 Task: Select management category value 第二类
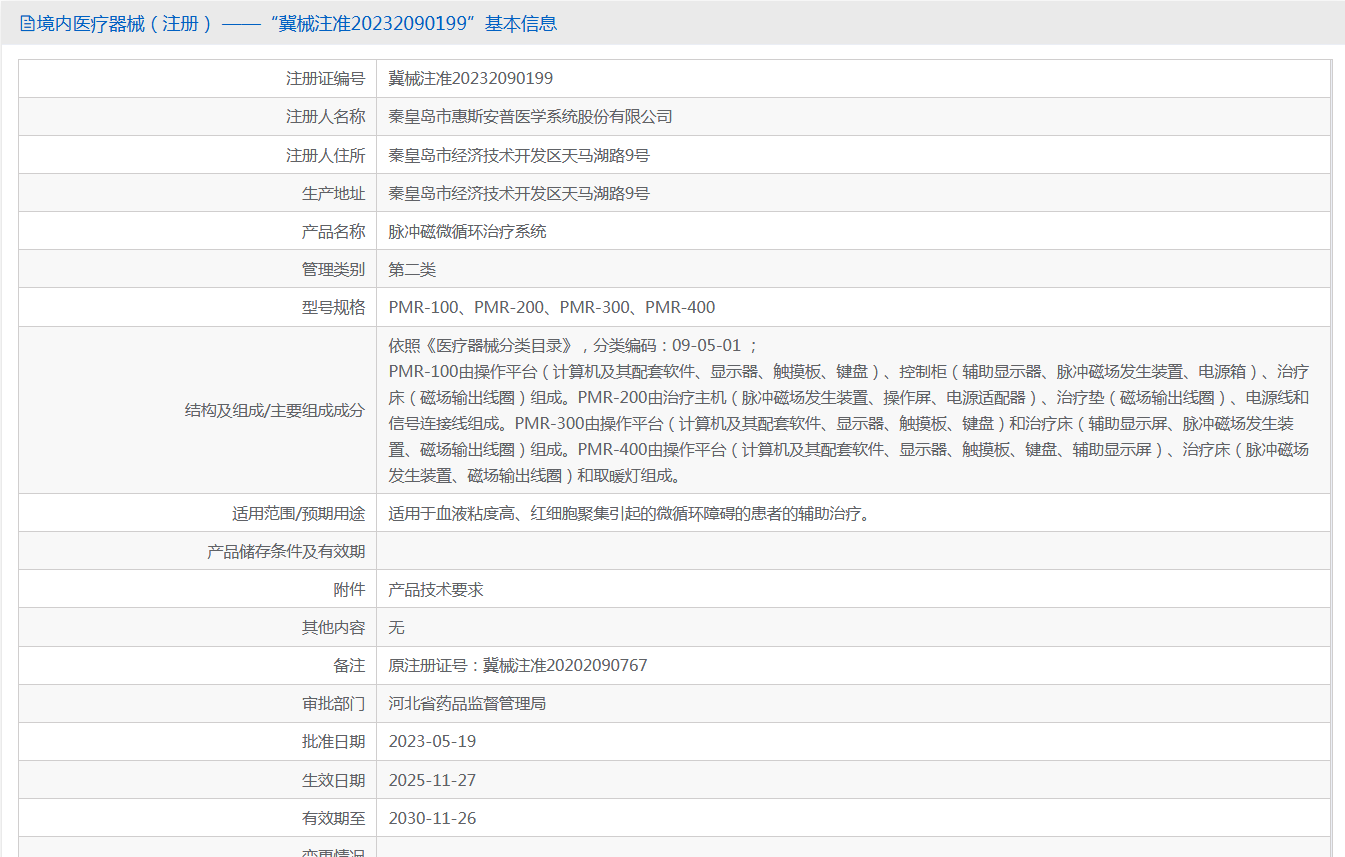(x=412, y=269)
